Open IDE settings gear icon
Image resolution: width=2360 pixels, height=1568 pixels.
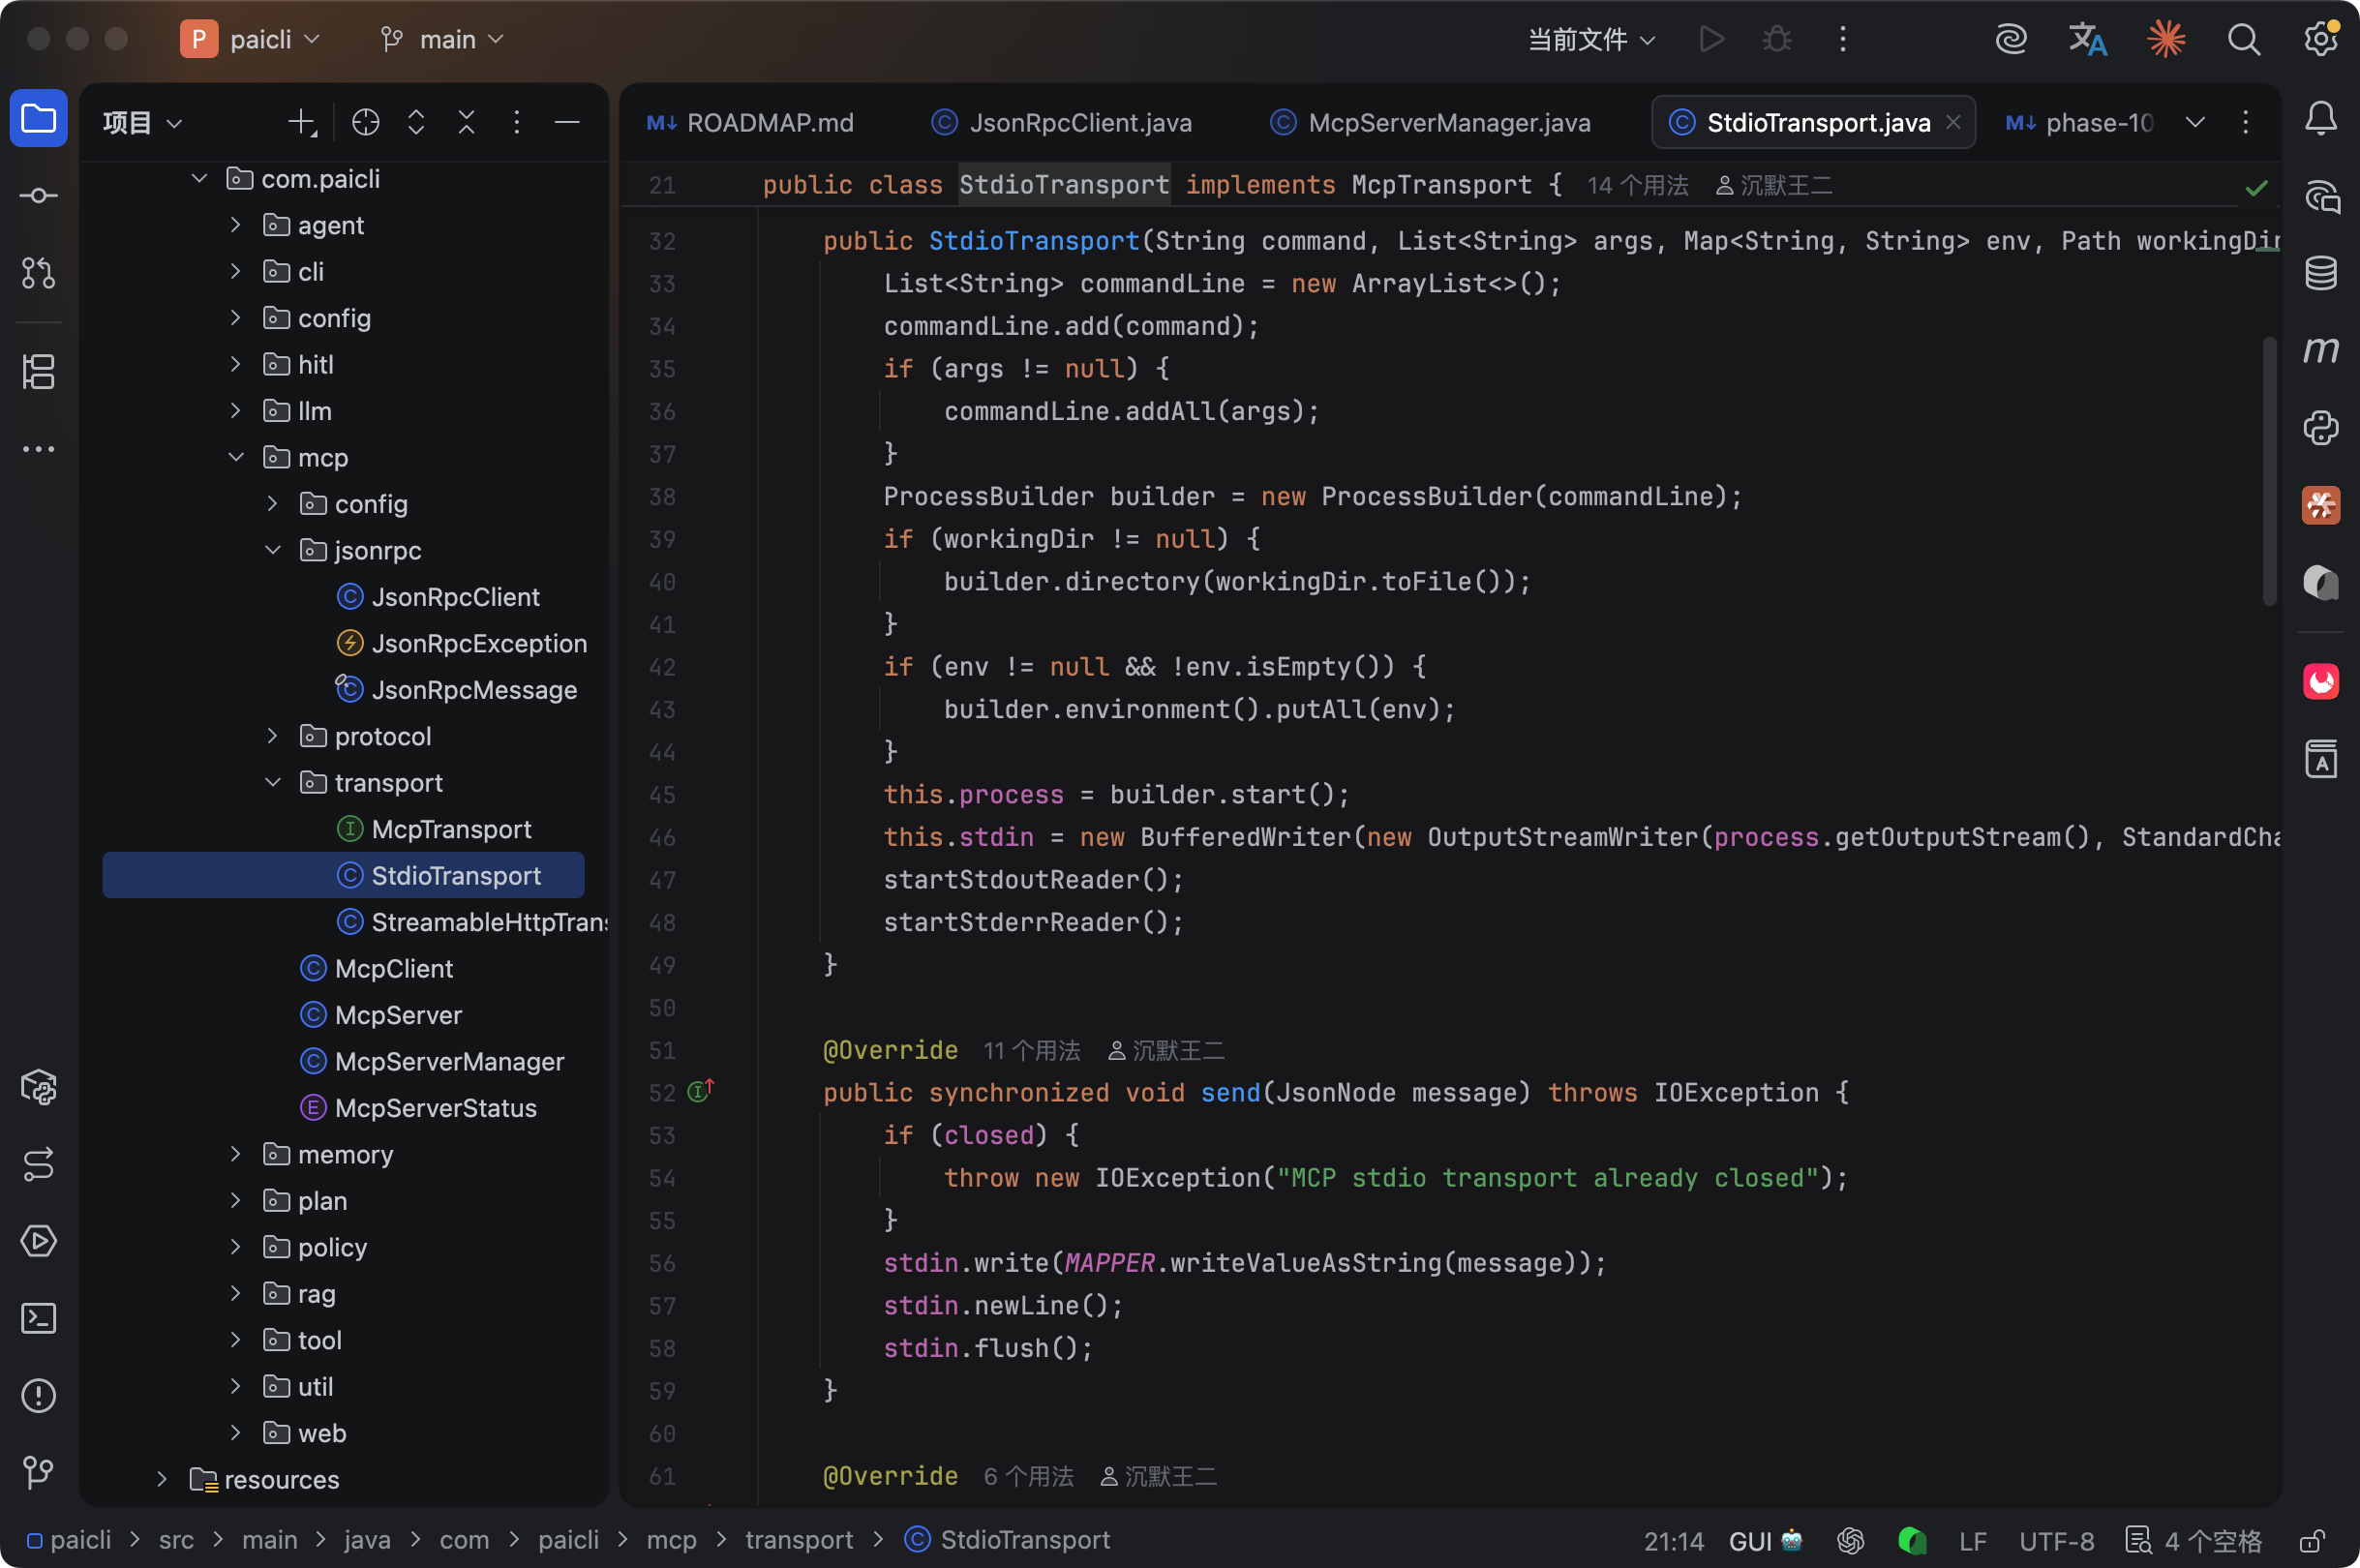point(2320,39)
